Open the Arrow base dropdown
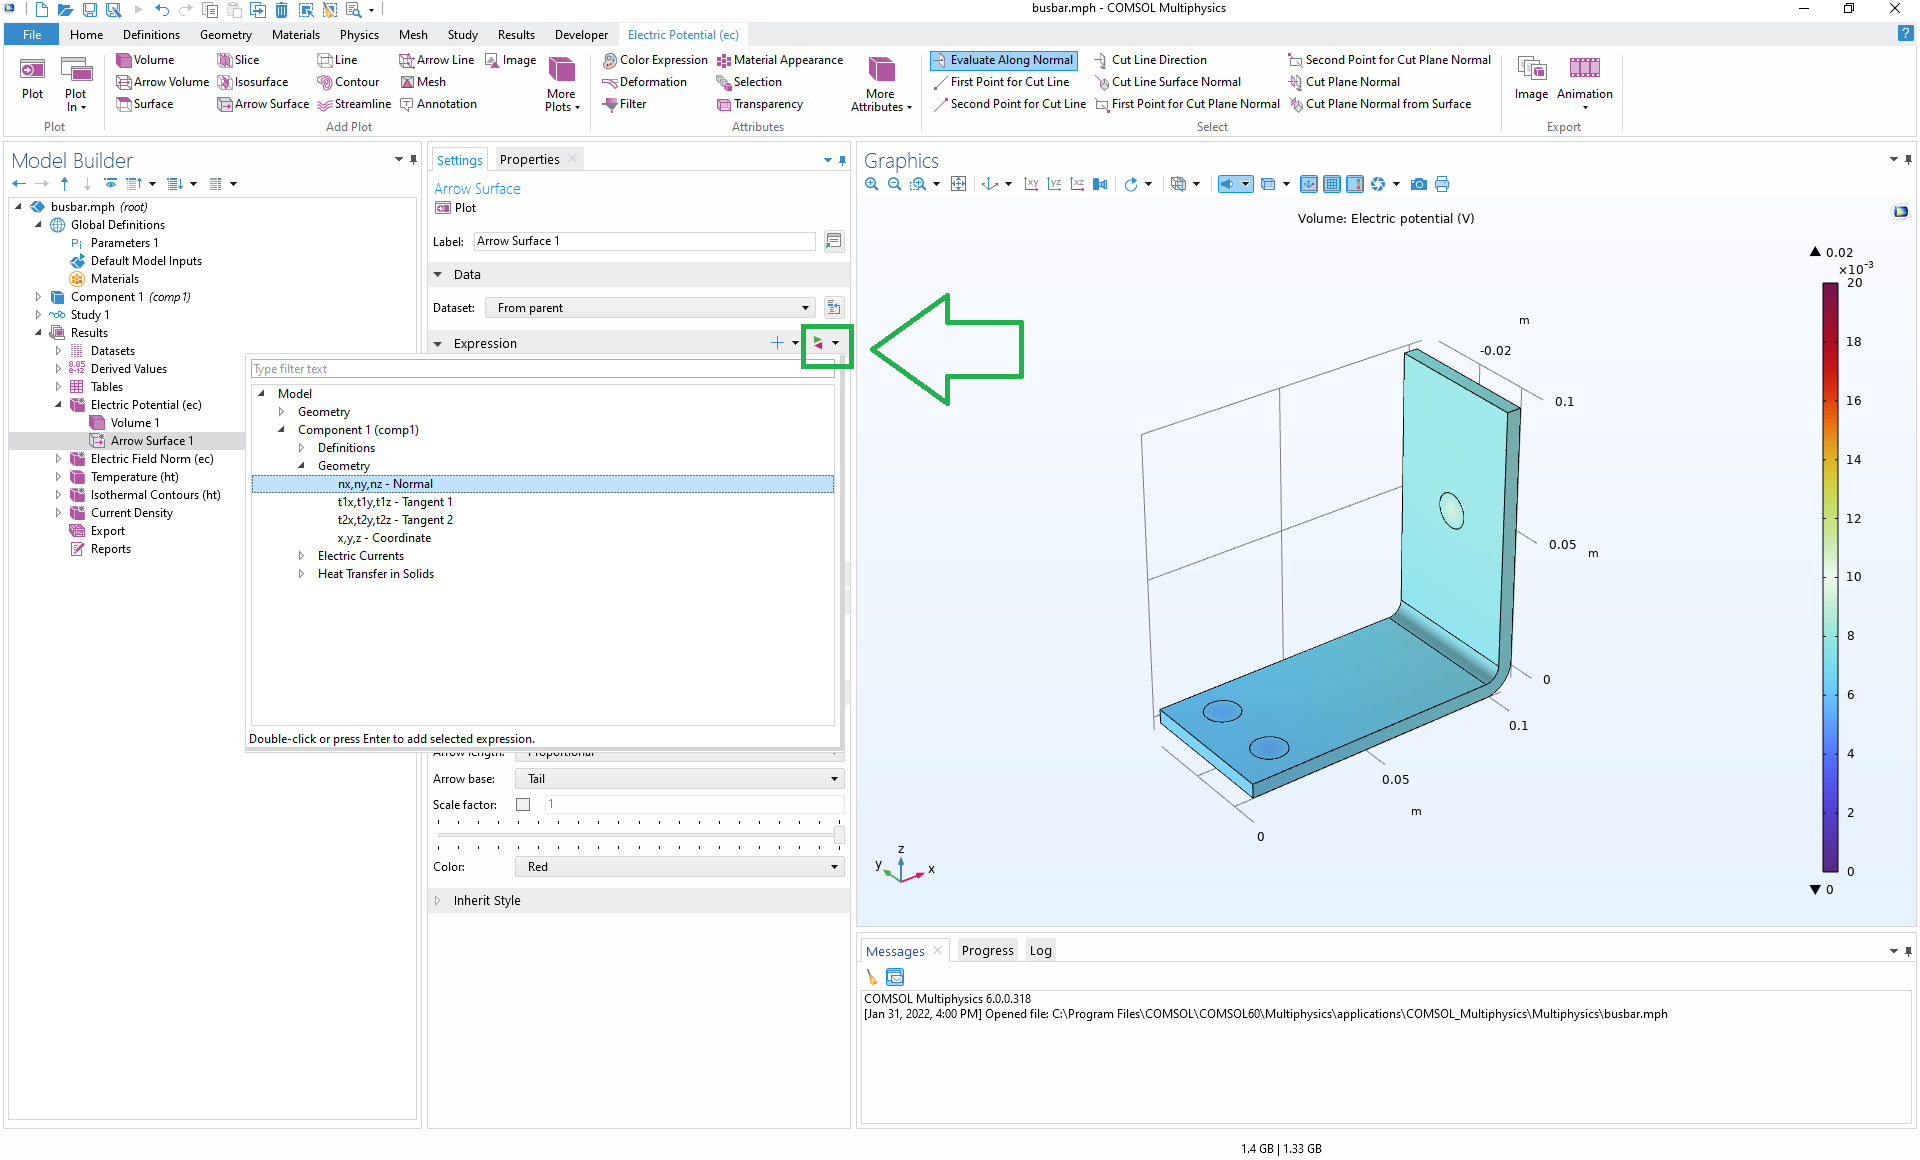 [680, 779]
